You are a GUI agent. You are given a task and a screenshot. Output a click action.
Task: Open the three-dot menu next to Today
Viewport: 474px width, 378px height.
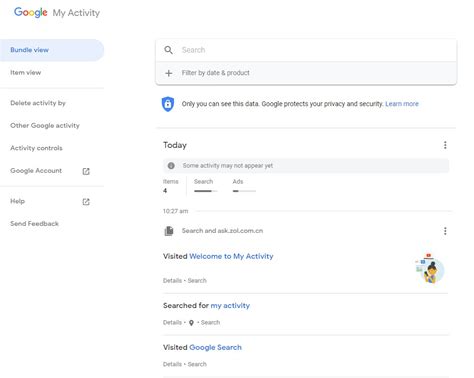pos(445,145)
